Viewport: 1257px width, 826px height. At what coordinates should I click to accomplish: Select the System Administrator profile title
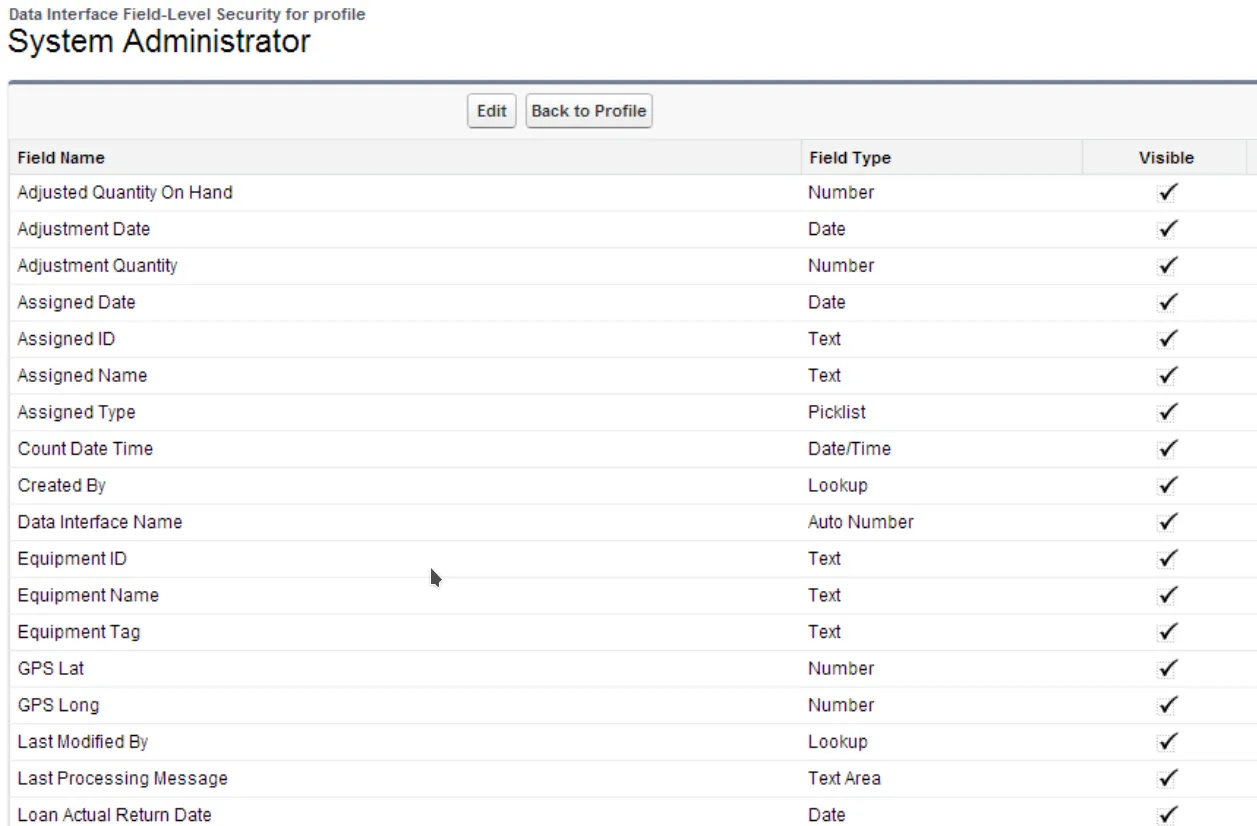coord(159,42)
